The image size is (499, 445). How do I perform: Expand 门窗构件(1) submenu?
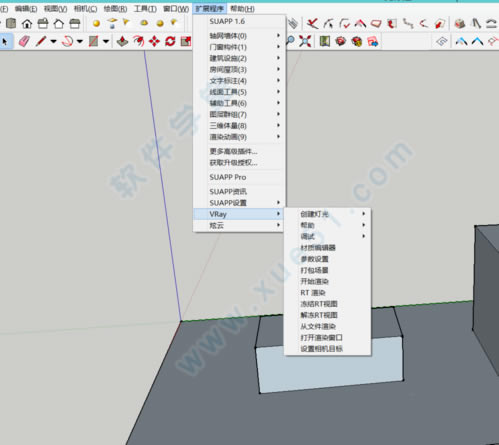click(239, 47)
